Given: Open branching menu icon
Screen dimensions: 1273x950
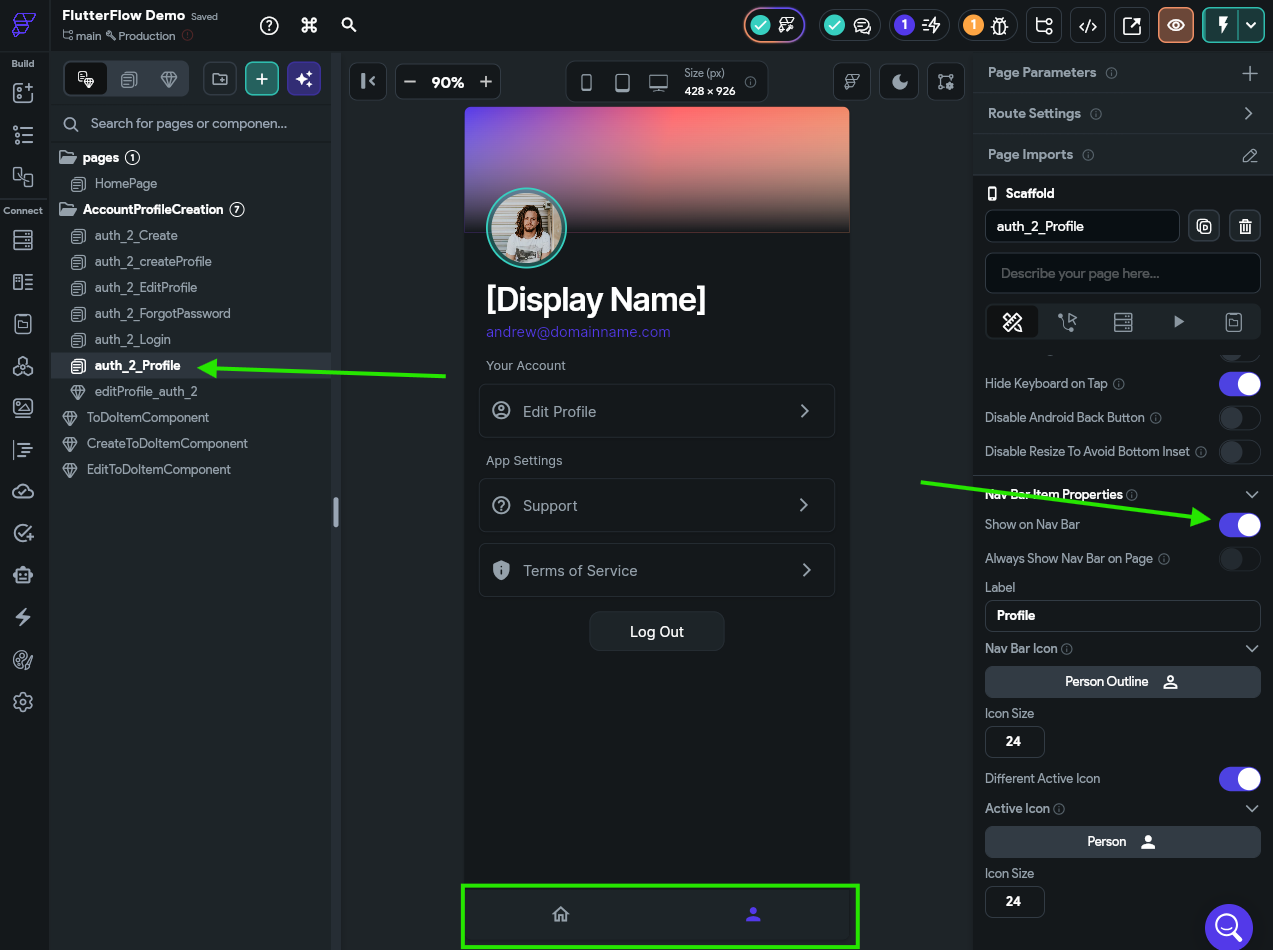Looking at the screenshot, I should pos(1044,26).
